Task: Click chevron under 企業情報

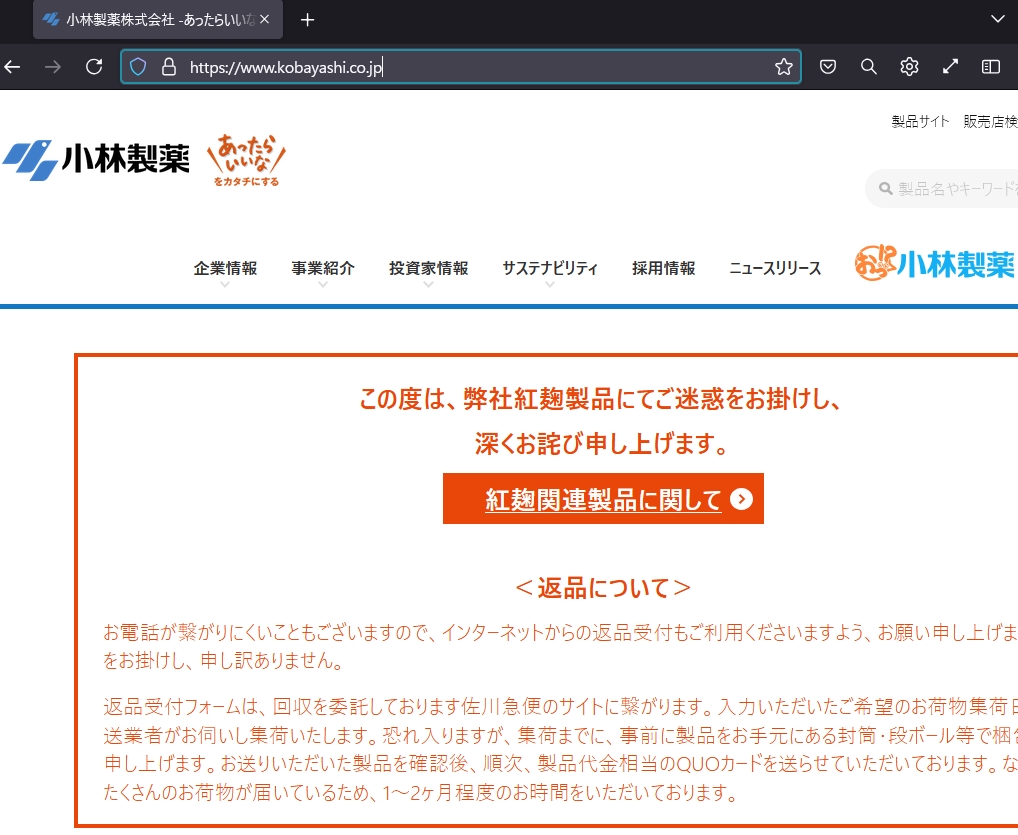Action: point(225,284)
